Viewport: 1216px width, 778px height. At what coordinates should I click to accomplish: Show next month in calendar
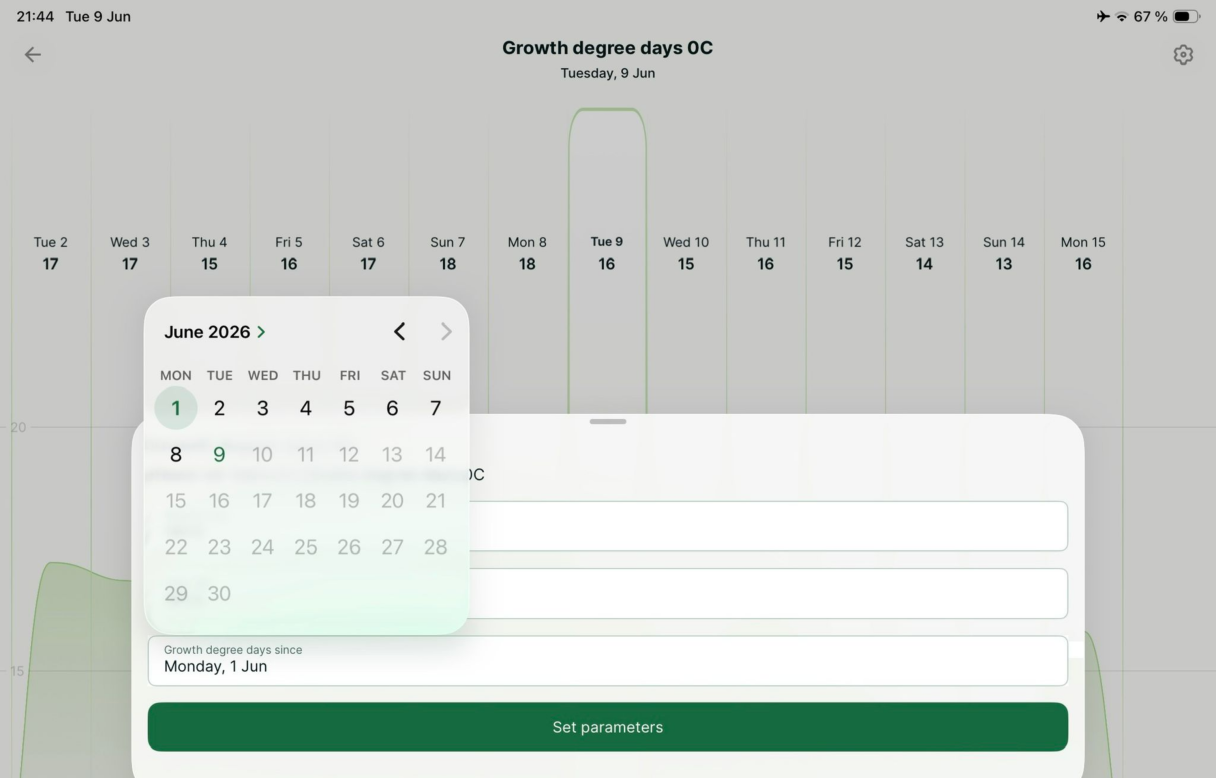446,332
